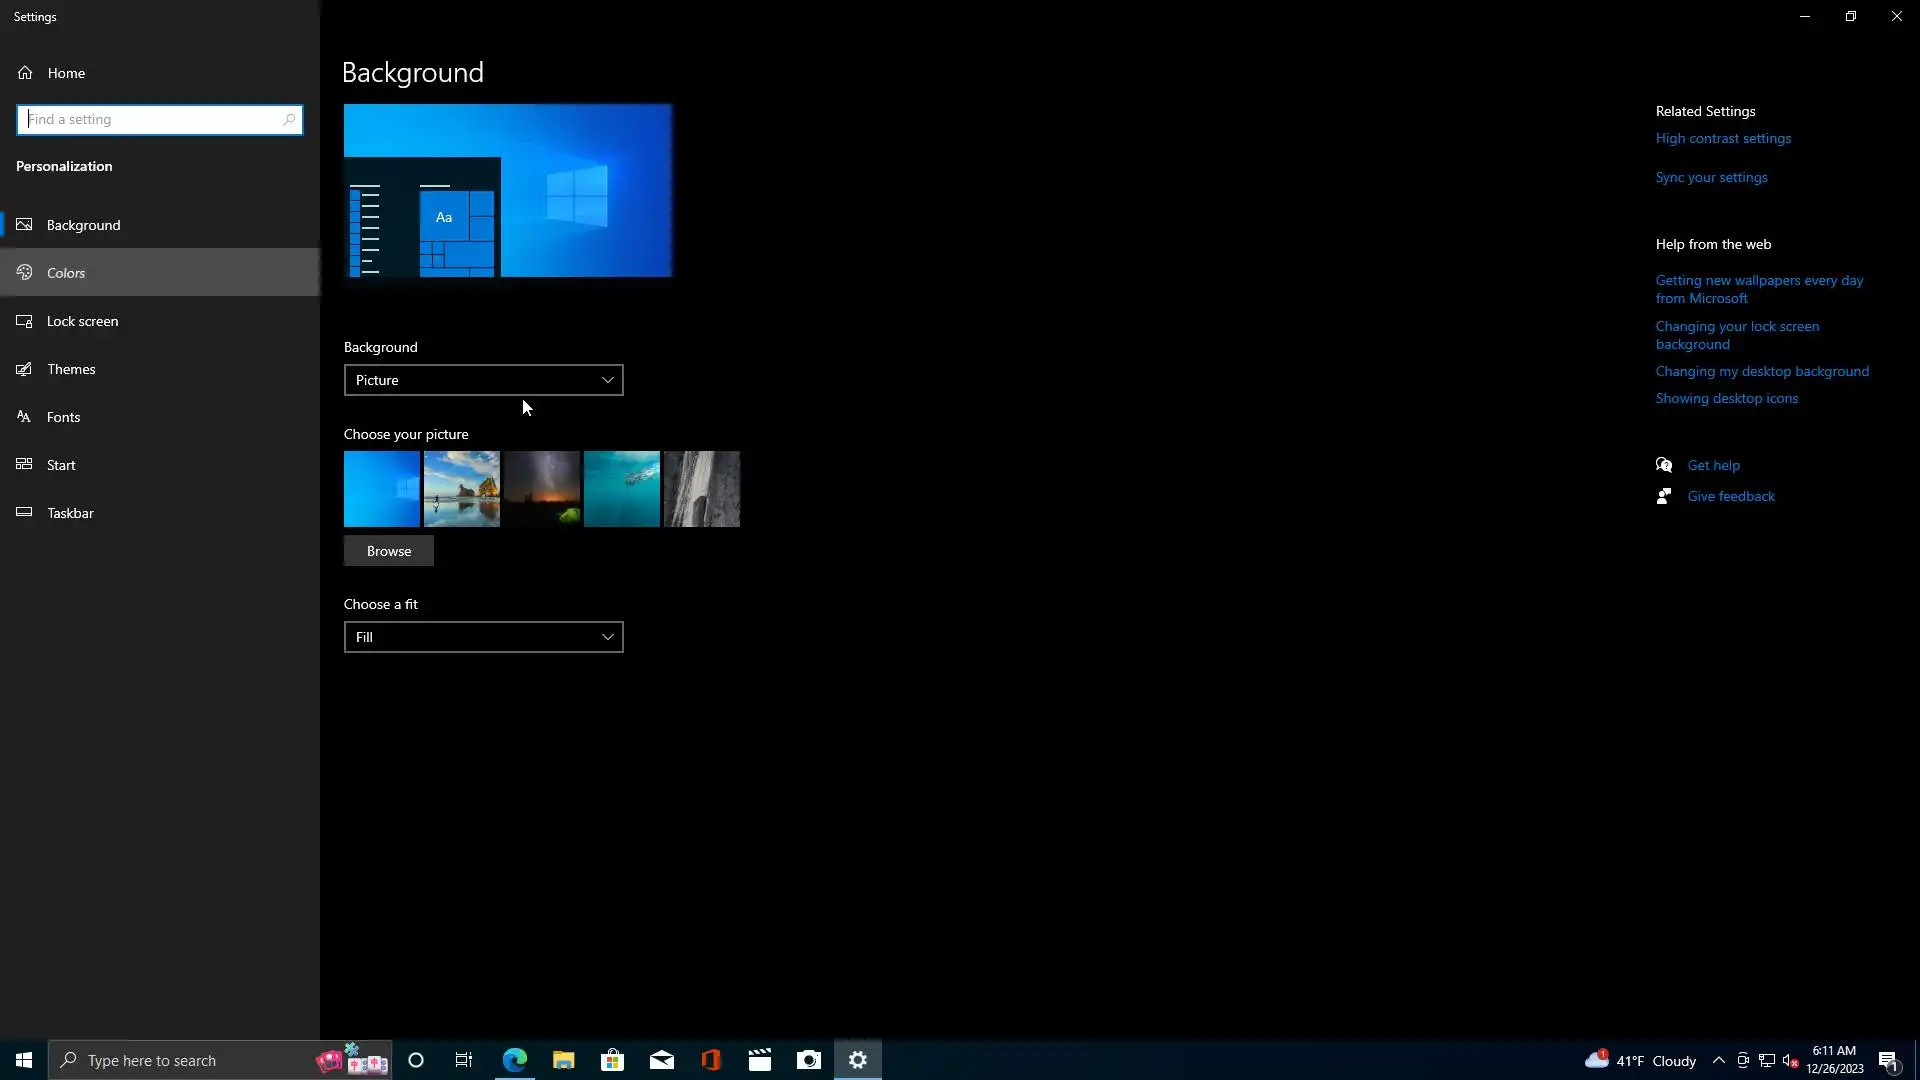The width and height of the screenshot is (1920, 1080).
Task: Open the Lock screen settings page
Action: [x=82, y=321]
